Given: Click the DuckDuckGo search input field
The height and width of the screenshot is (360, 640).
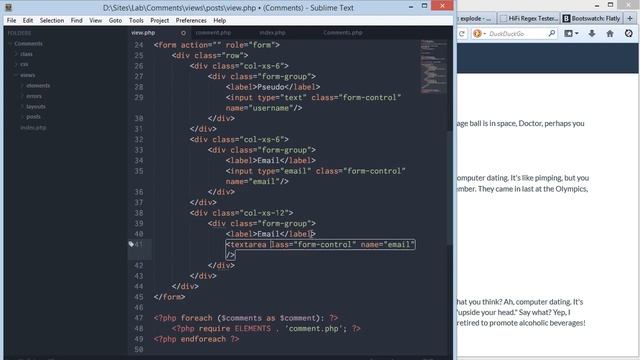Looking at the screenshot, I should tap(515, 33).
